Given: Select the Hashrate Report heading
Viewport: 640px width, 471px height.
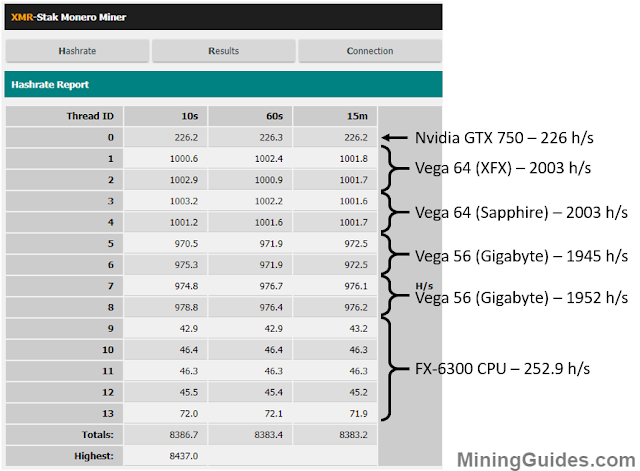Looking at the screenshot, I should tap(50, 84).
